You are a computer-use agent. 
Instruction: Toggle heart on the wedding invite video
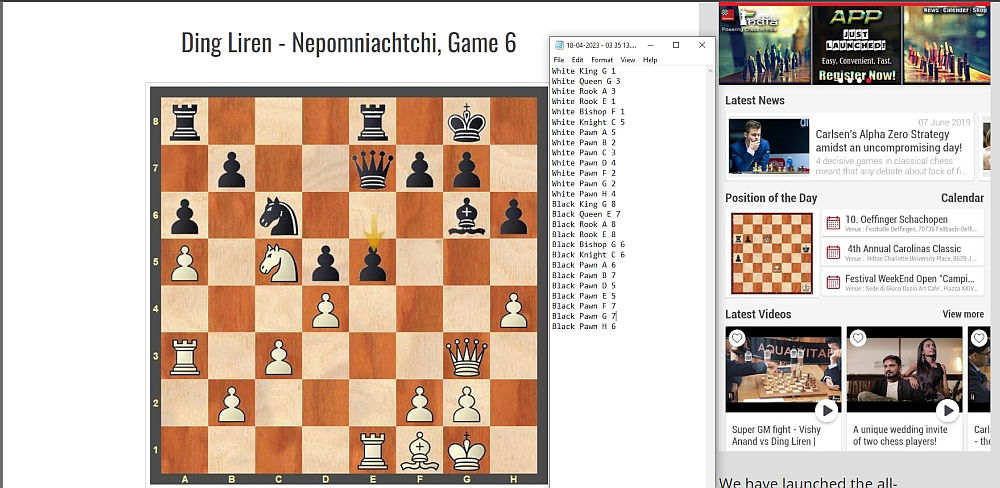[858, 338]
